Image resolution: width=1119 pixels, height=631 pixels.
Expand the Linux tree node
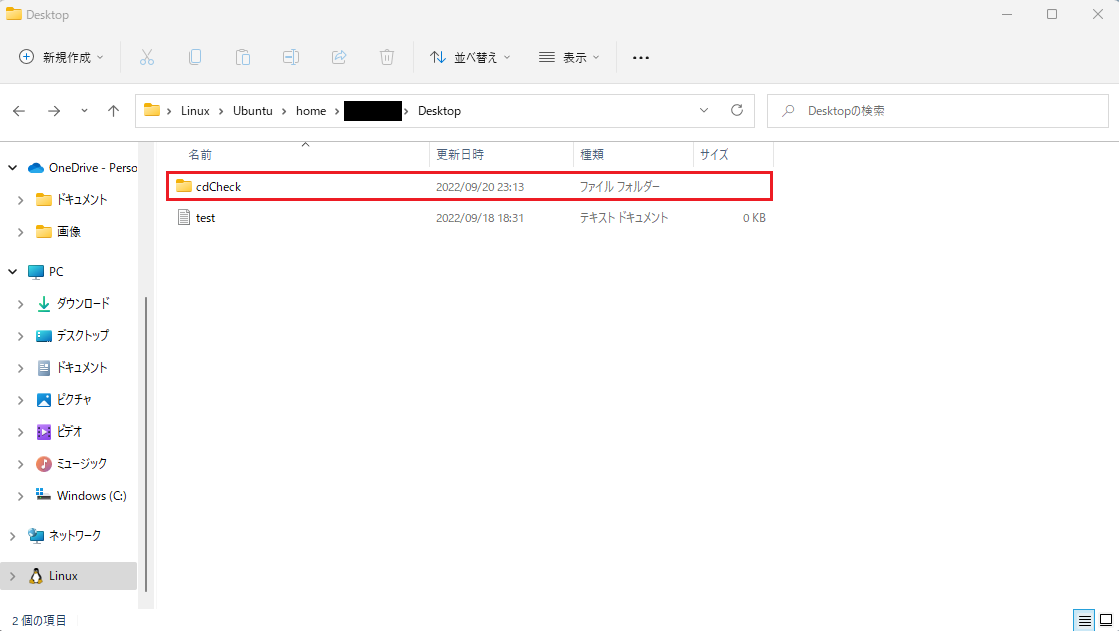pos(13,576)
